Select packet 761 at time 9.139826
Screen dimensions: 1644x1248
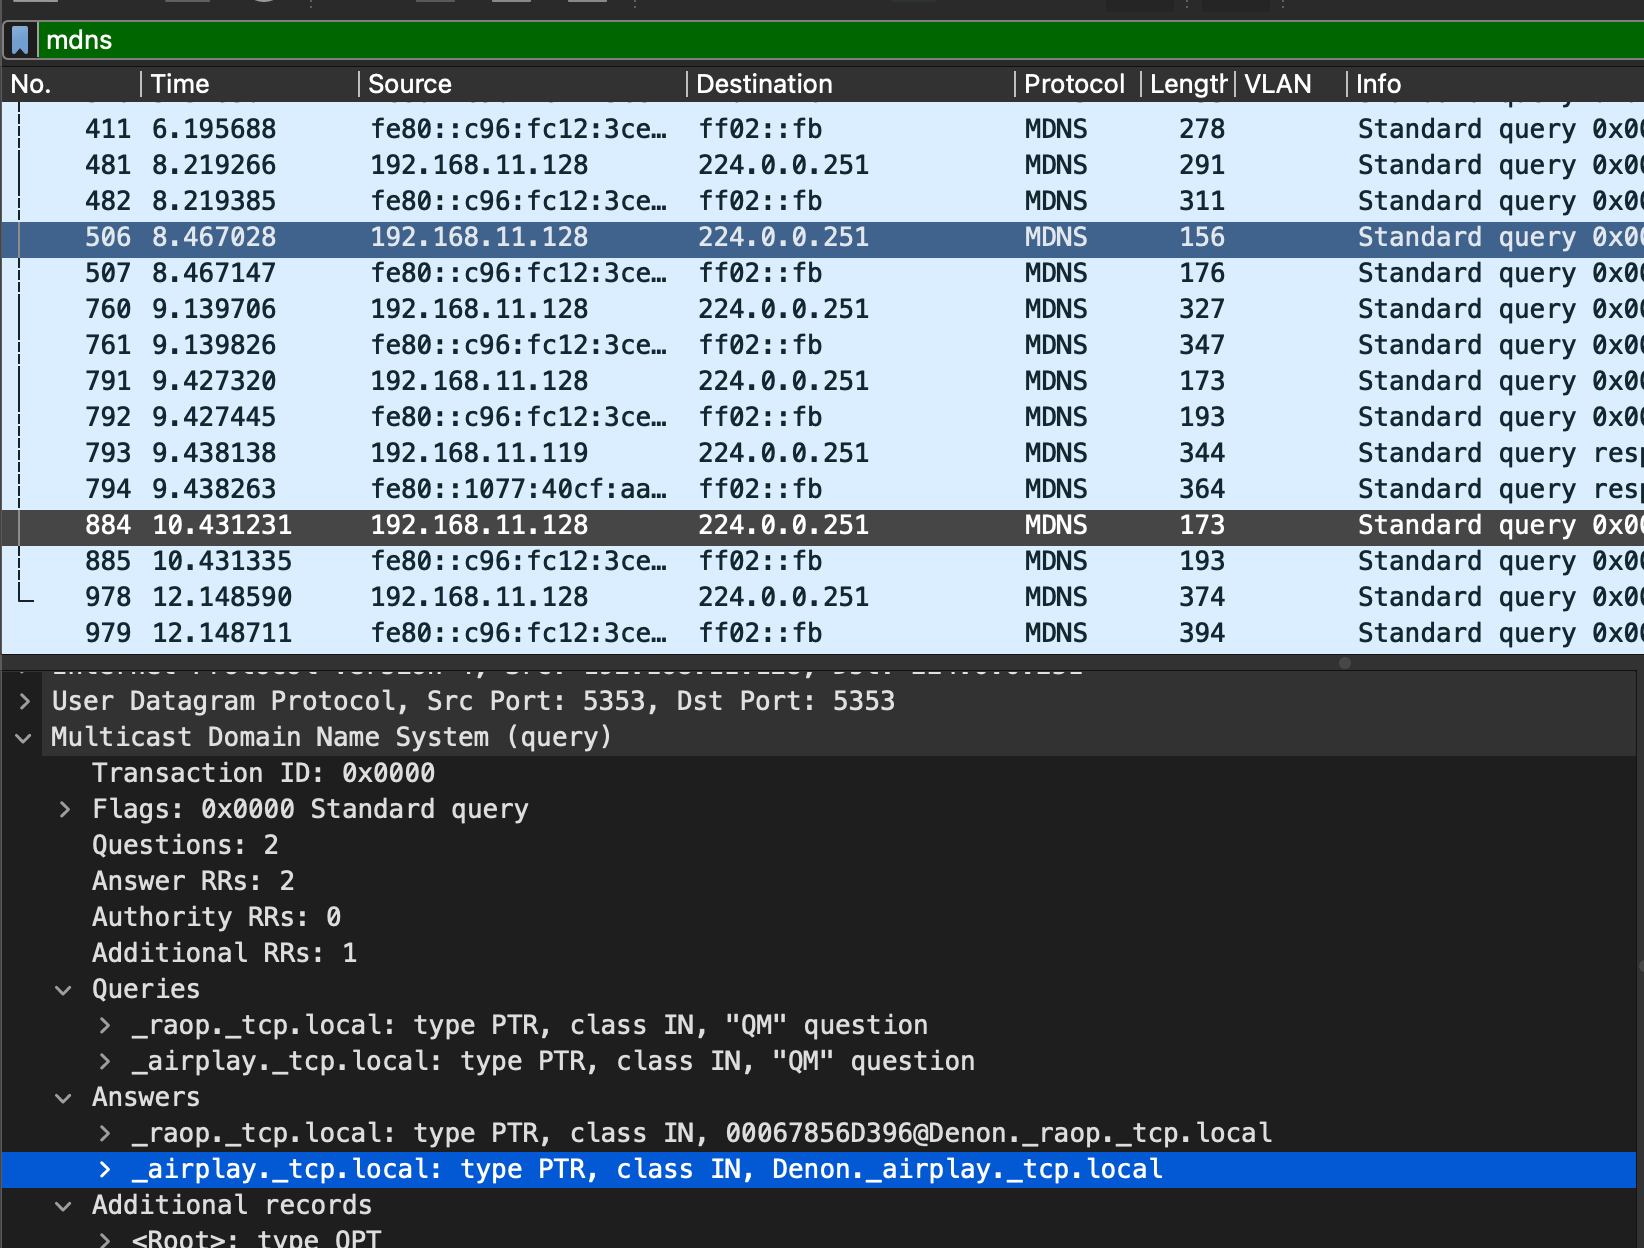coord(822,345)
